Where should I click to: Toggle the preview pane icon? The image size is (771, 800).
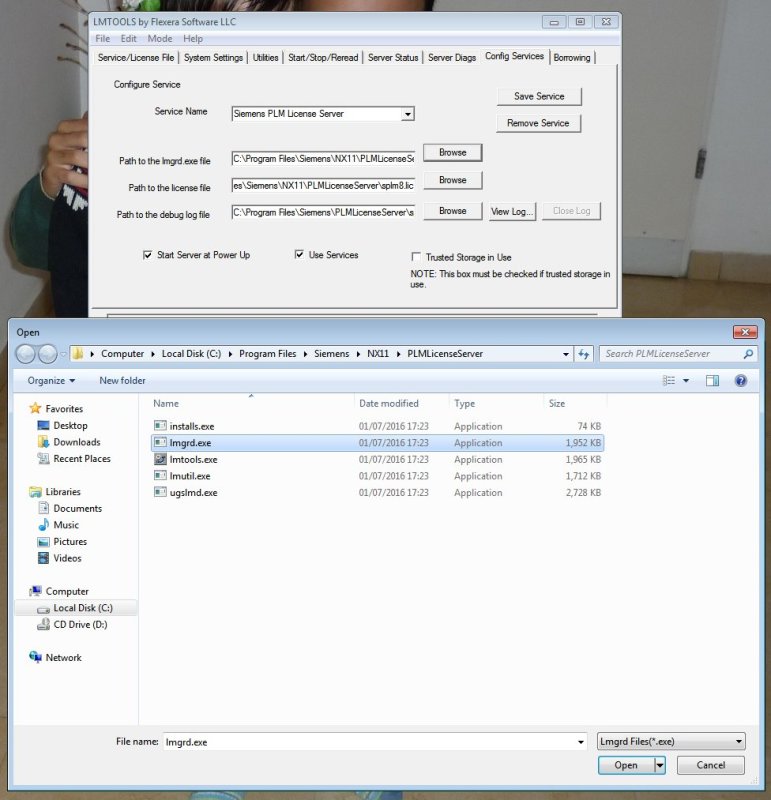click(x=712, y=381)
